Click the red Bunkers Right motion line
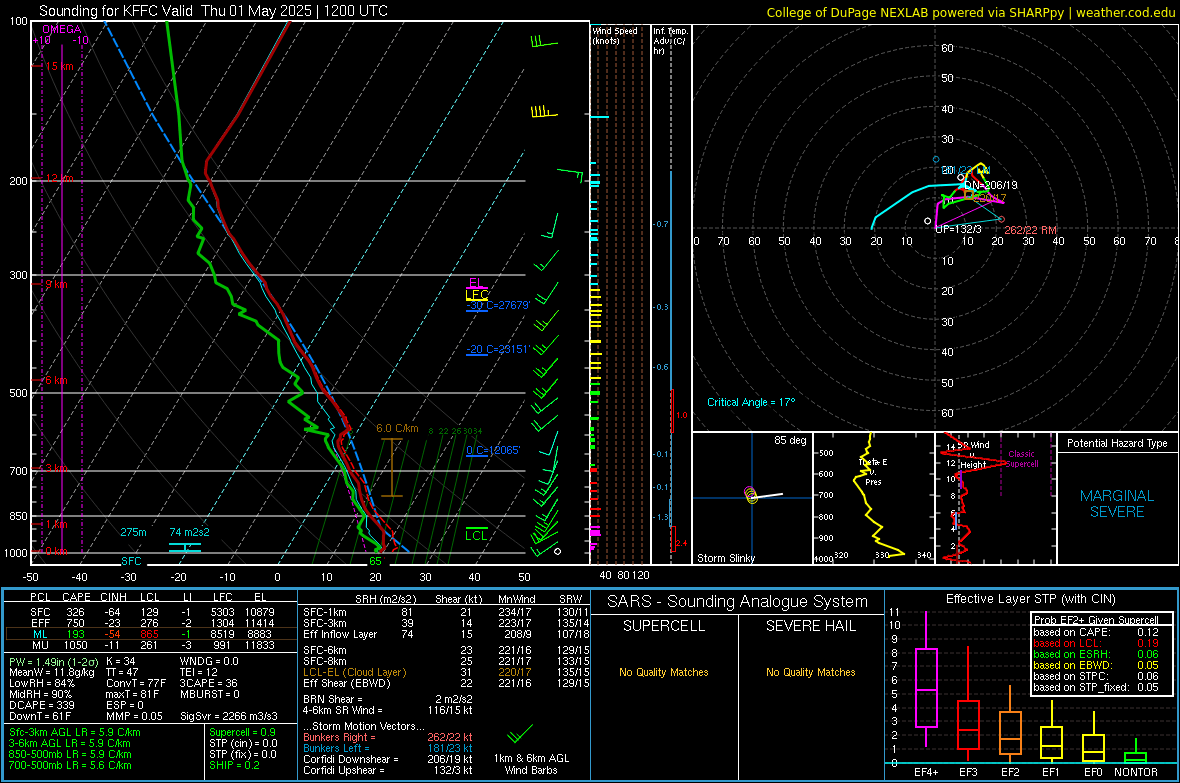 tap(388, 738)
